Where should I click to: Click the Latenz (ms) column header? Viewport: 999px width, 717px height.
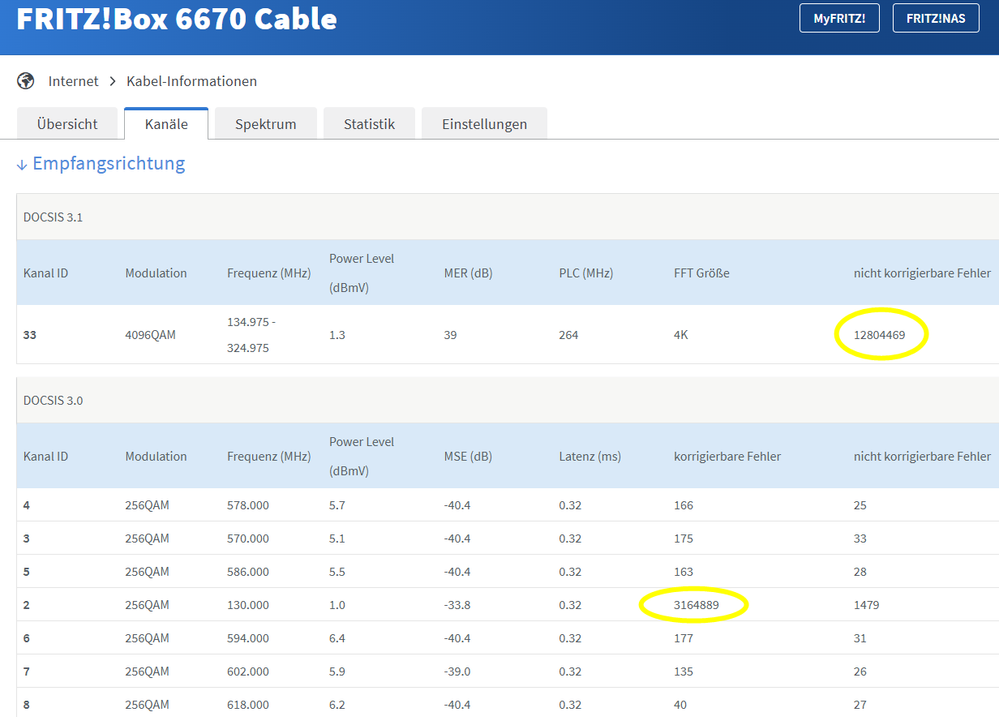[590, 456]
